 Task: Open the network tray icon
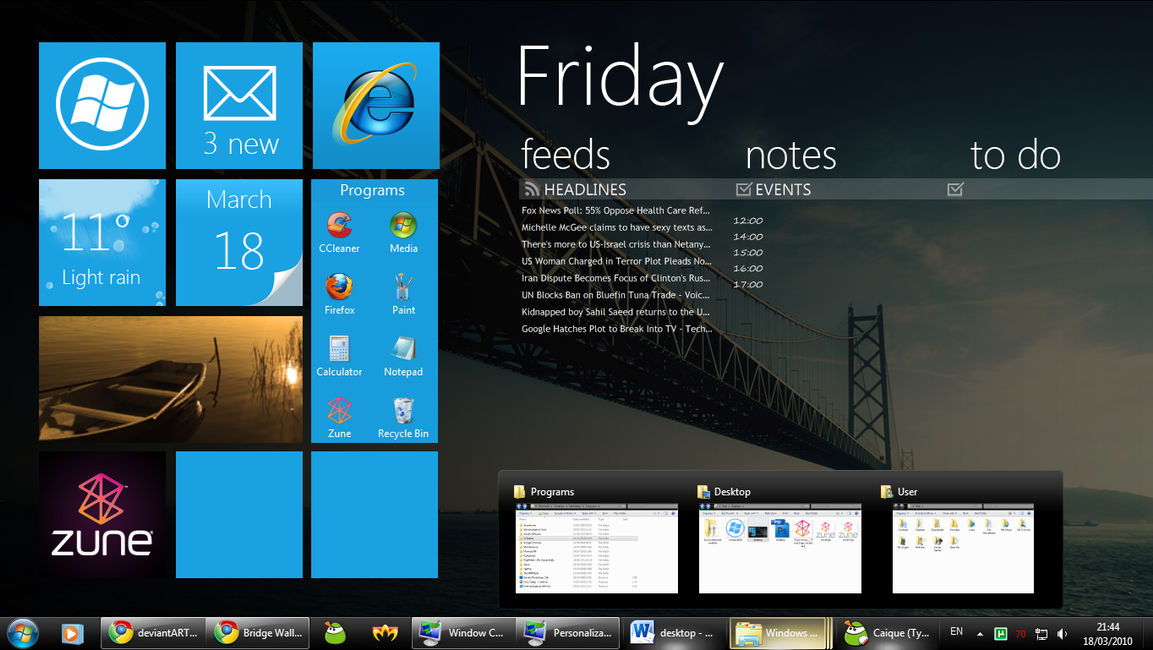tap(1041, 633)
